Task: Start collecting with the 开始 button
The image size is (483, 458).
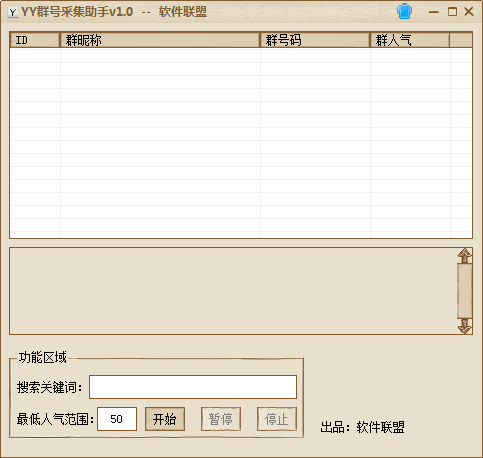Action: coord(165,419)
